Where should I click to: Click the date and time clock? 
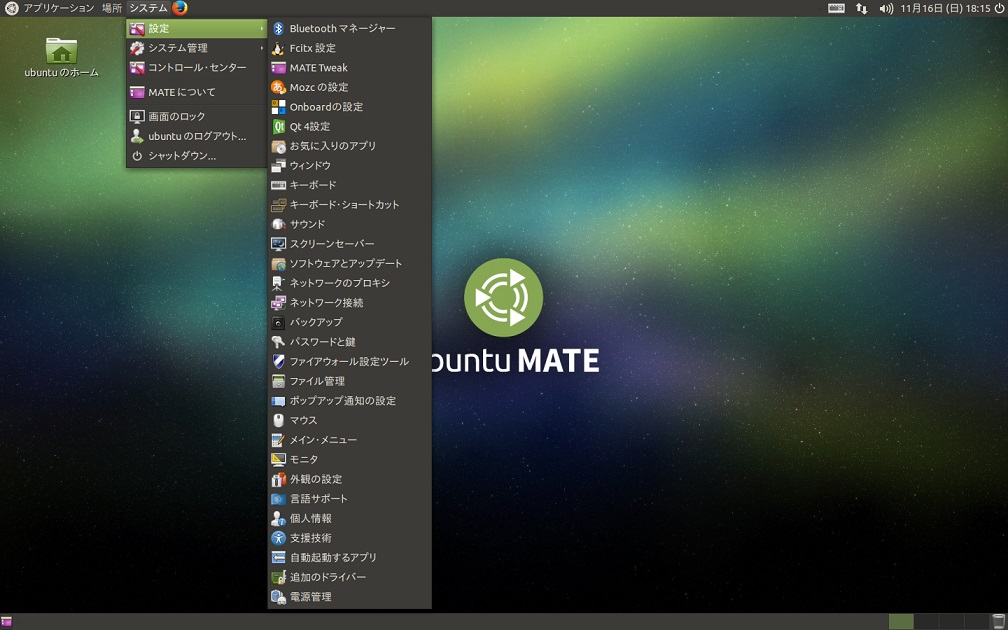click(x=944, y=8)
